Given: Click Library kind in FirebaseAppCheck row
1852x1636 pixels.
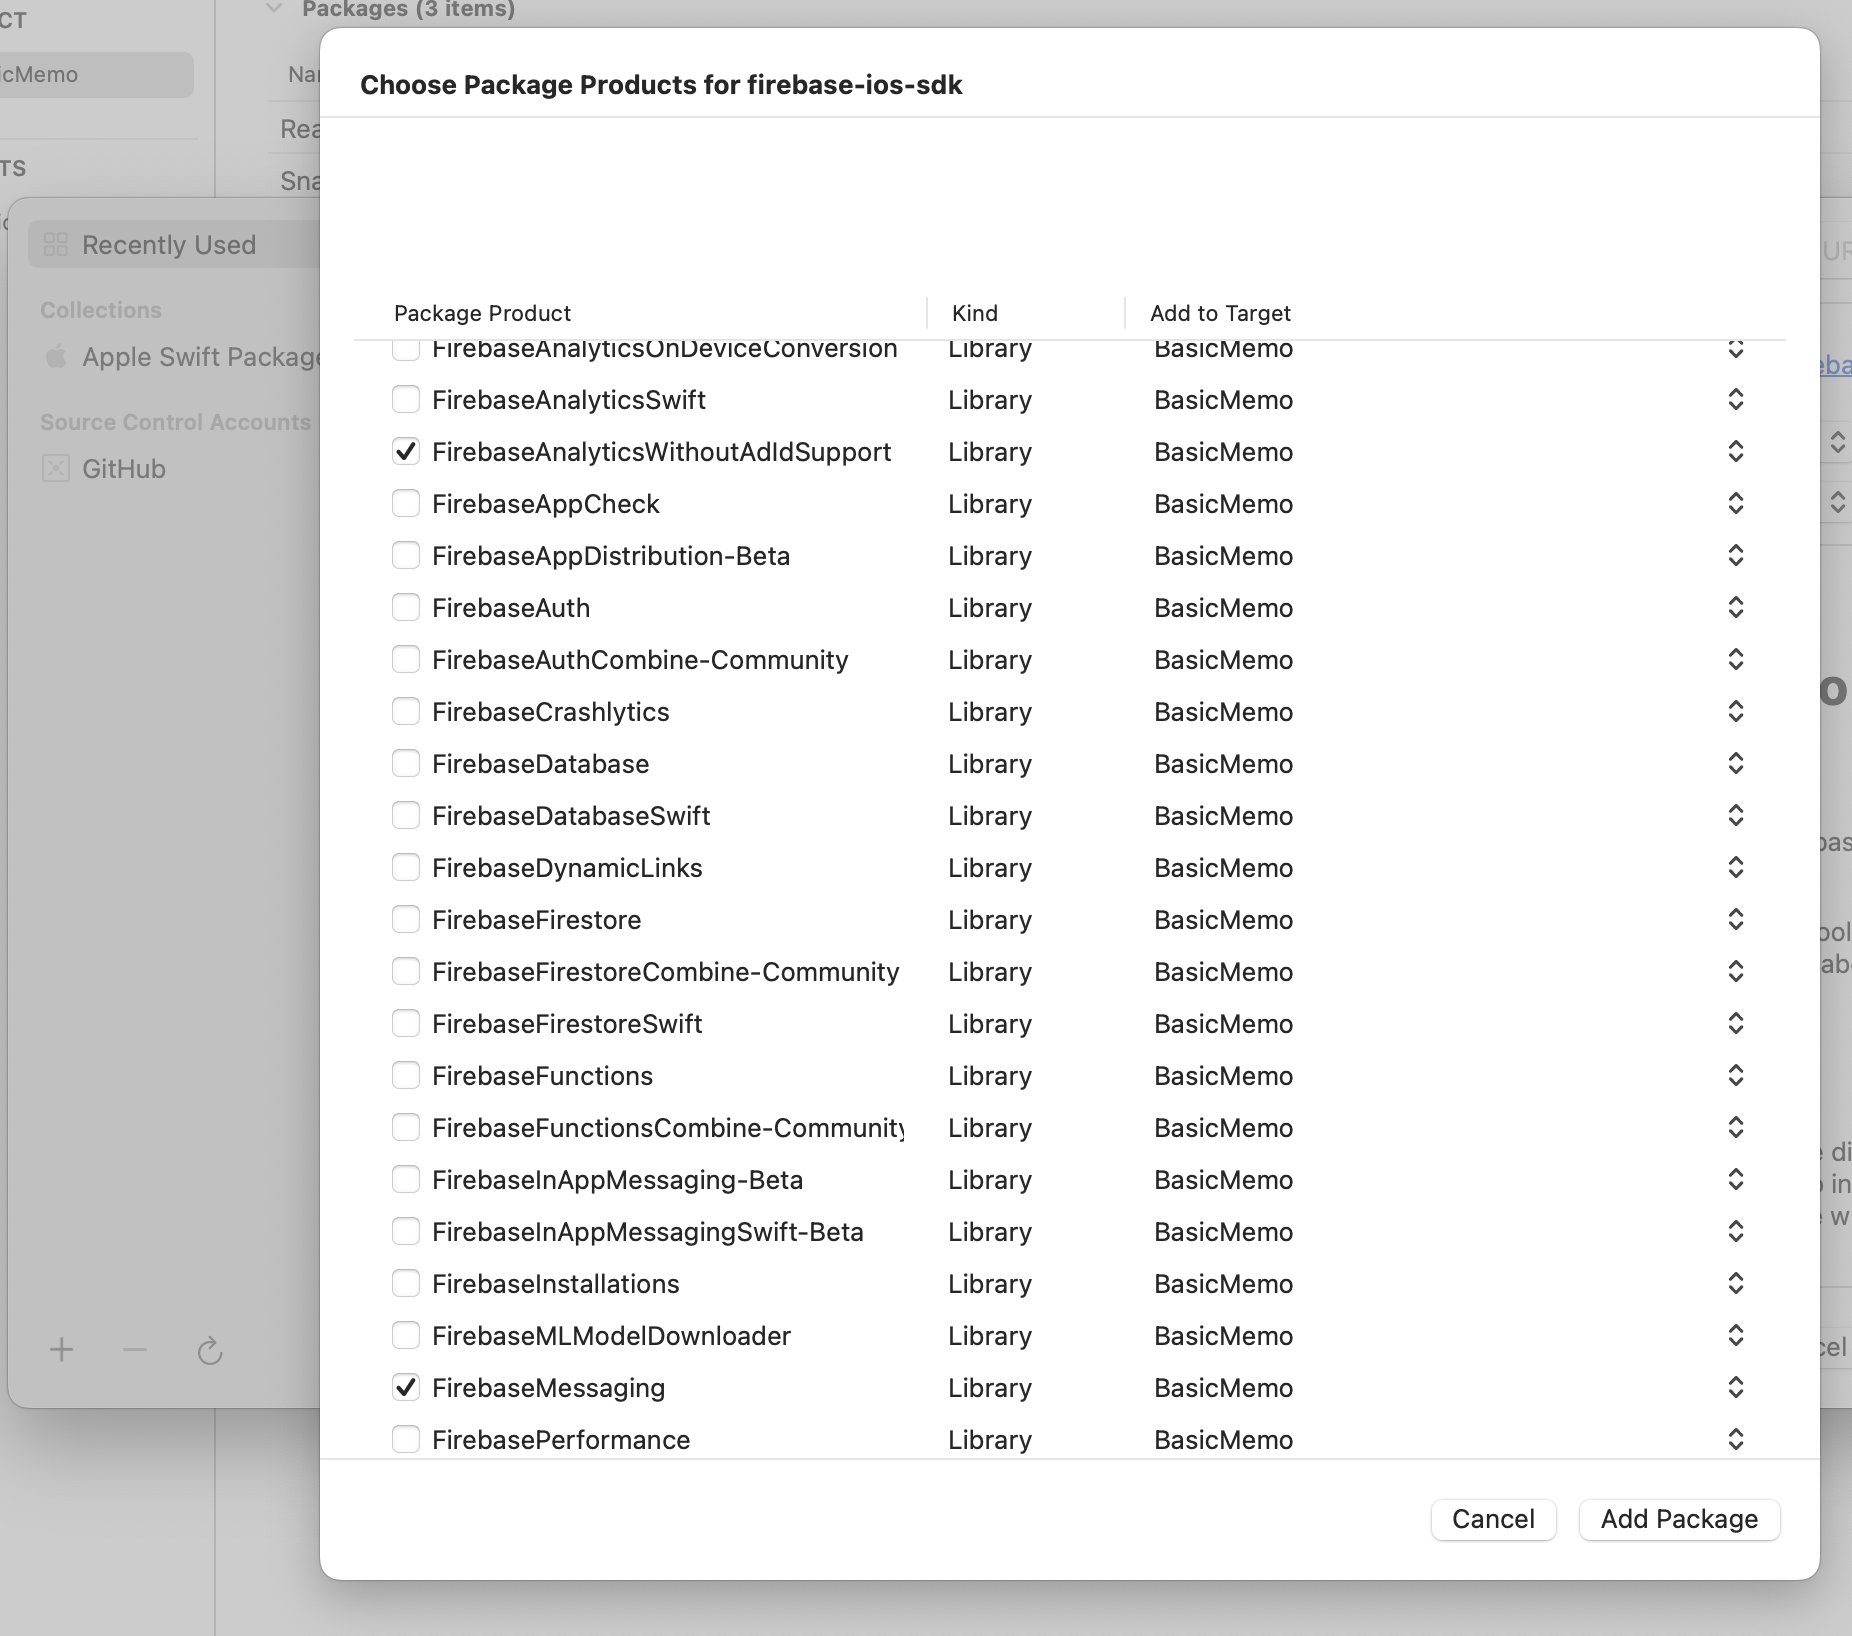Looking at the screenshot, I should coord(990,504).
